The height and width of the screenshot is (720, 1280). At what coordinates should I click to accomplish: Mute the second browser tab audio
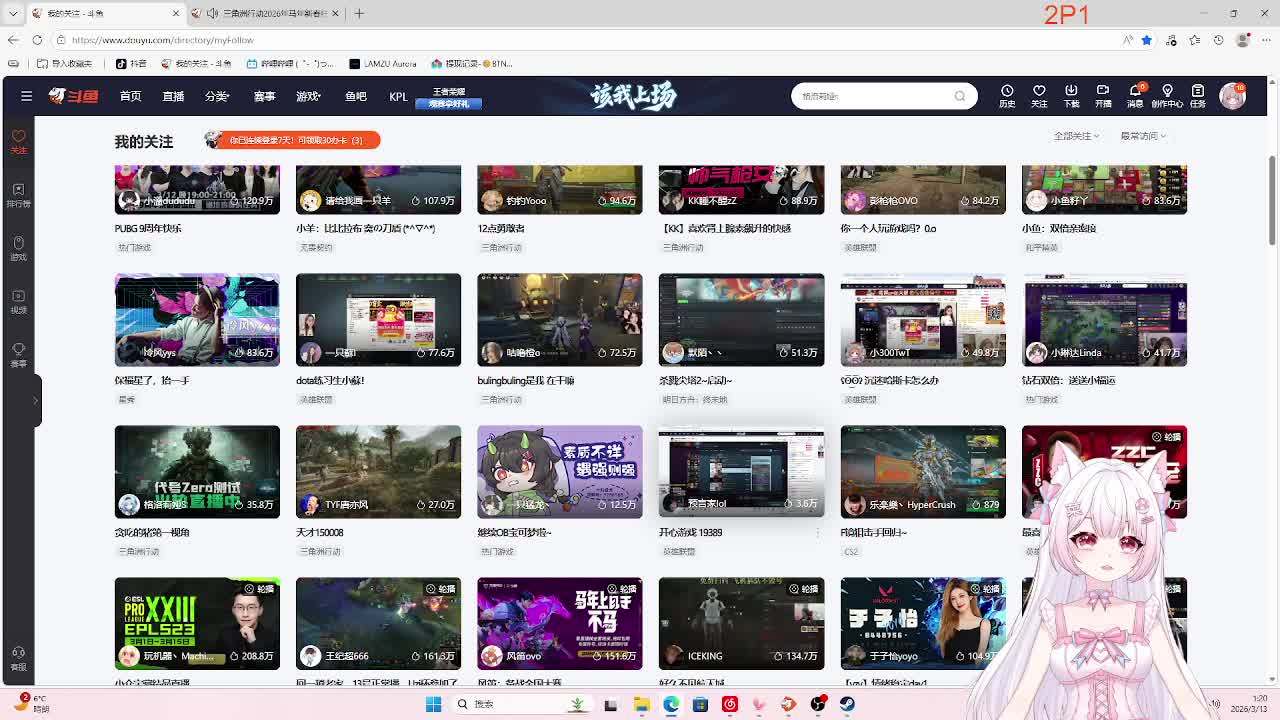(x=212, y=13)
